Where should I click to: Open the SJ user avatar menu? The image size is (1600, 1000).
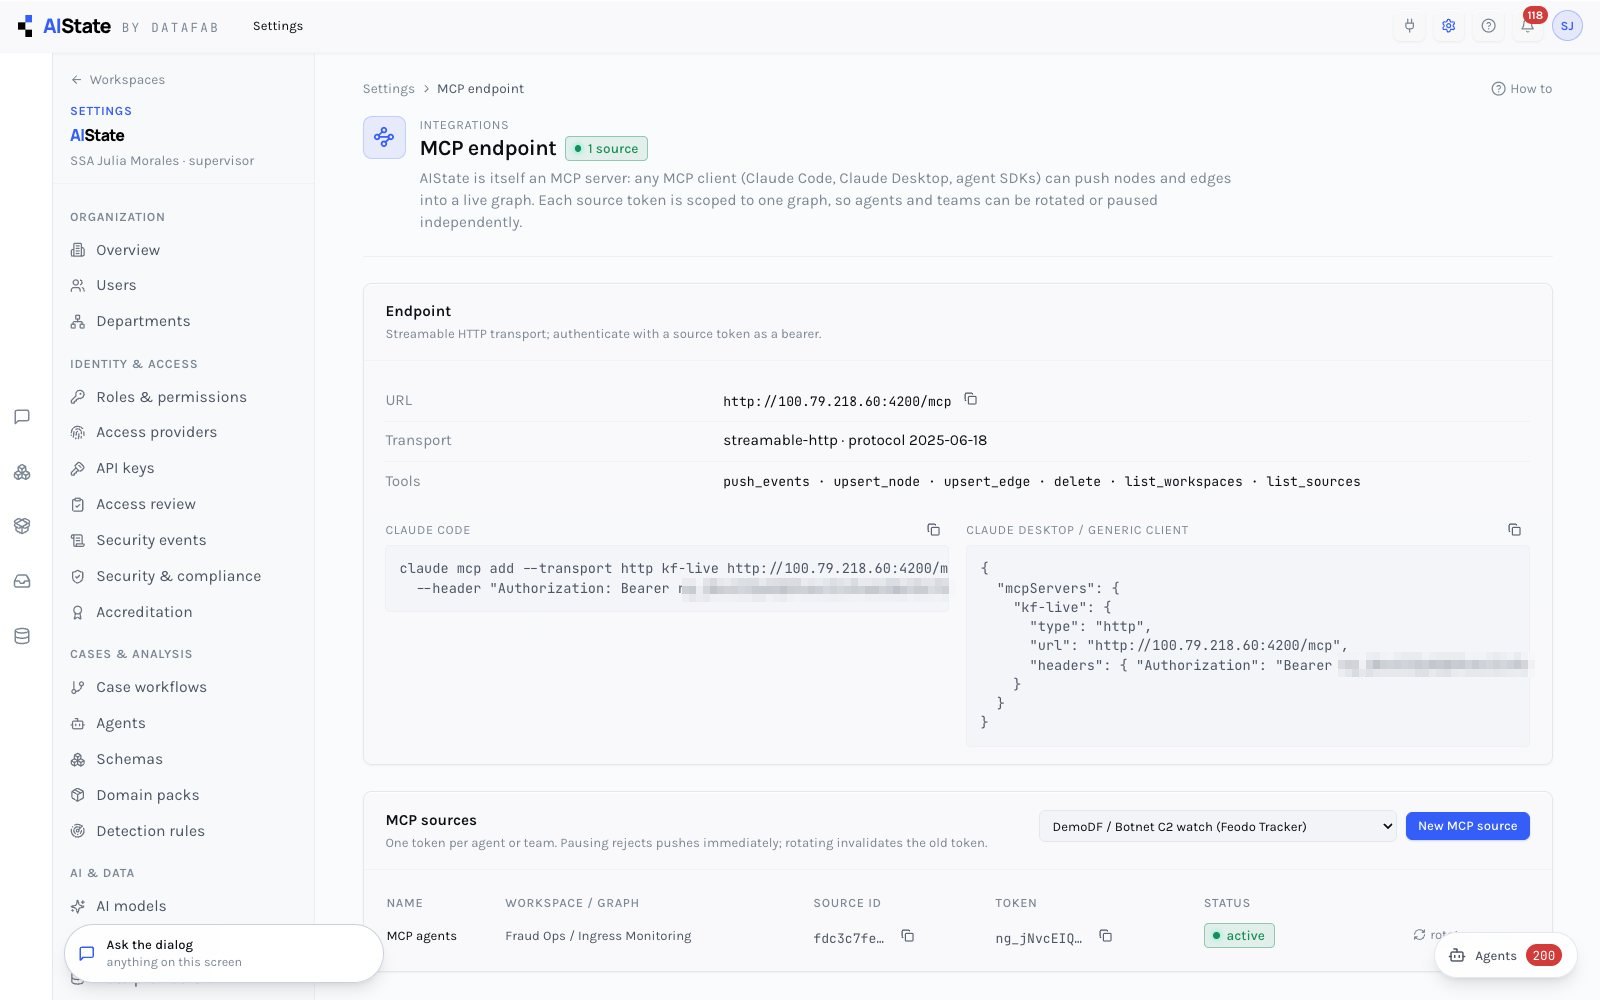[1567, 26]
